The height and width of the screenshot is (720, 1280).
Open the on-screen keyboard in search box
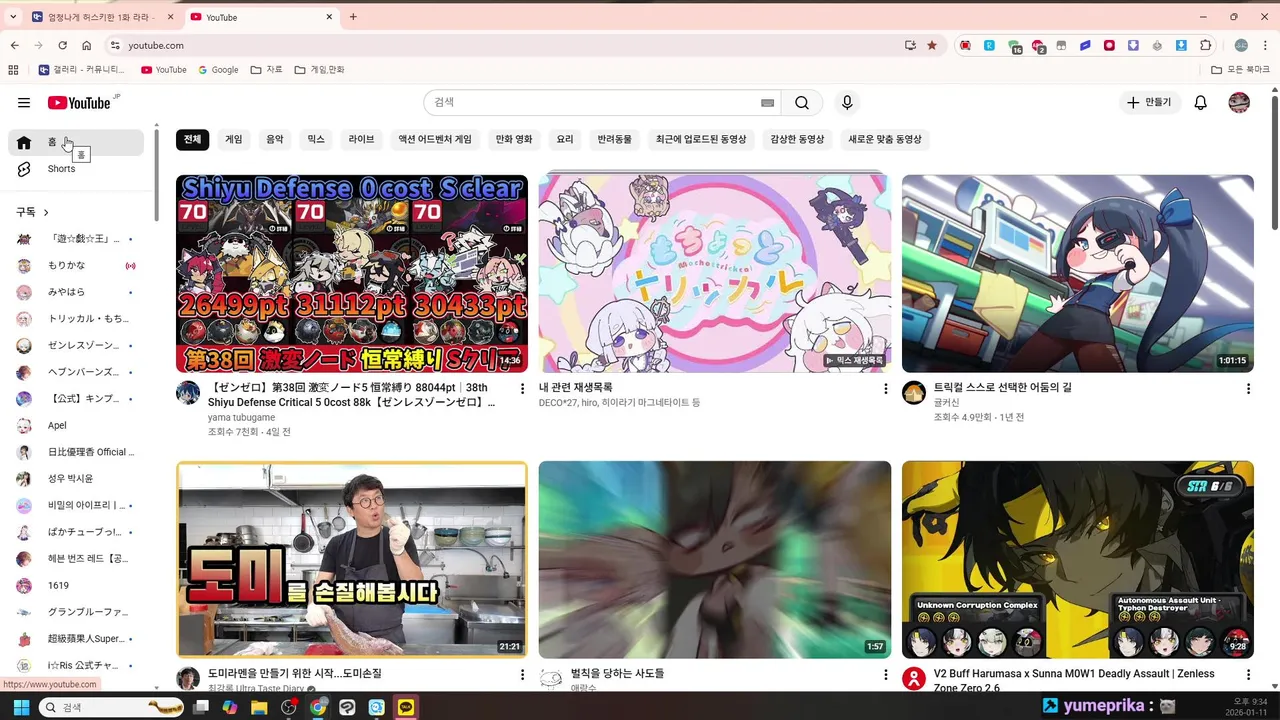pyautogui.click(x=767, y=102)
